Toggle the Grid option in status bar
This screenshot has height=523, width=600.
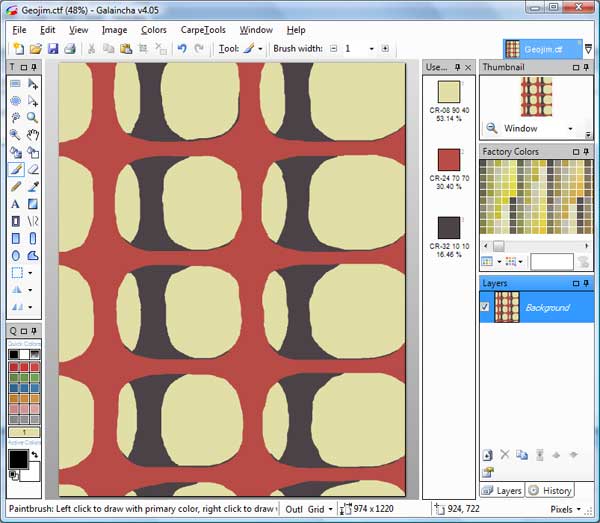[318, 509]
